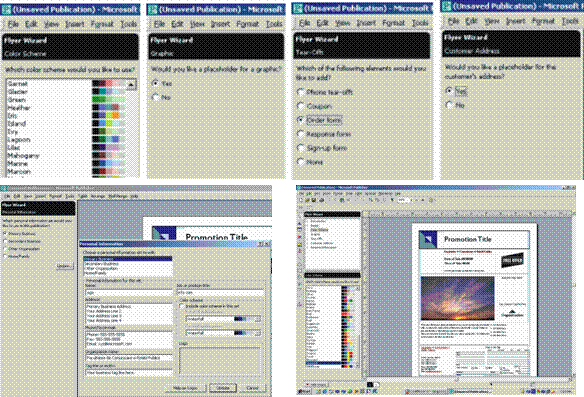Image resolution: width=584 pixels, height=397 pixels.
Task: Select the Phone tear-offs radio option
Action: (x=301, y=92)
